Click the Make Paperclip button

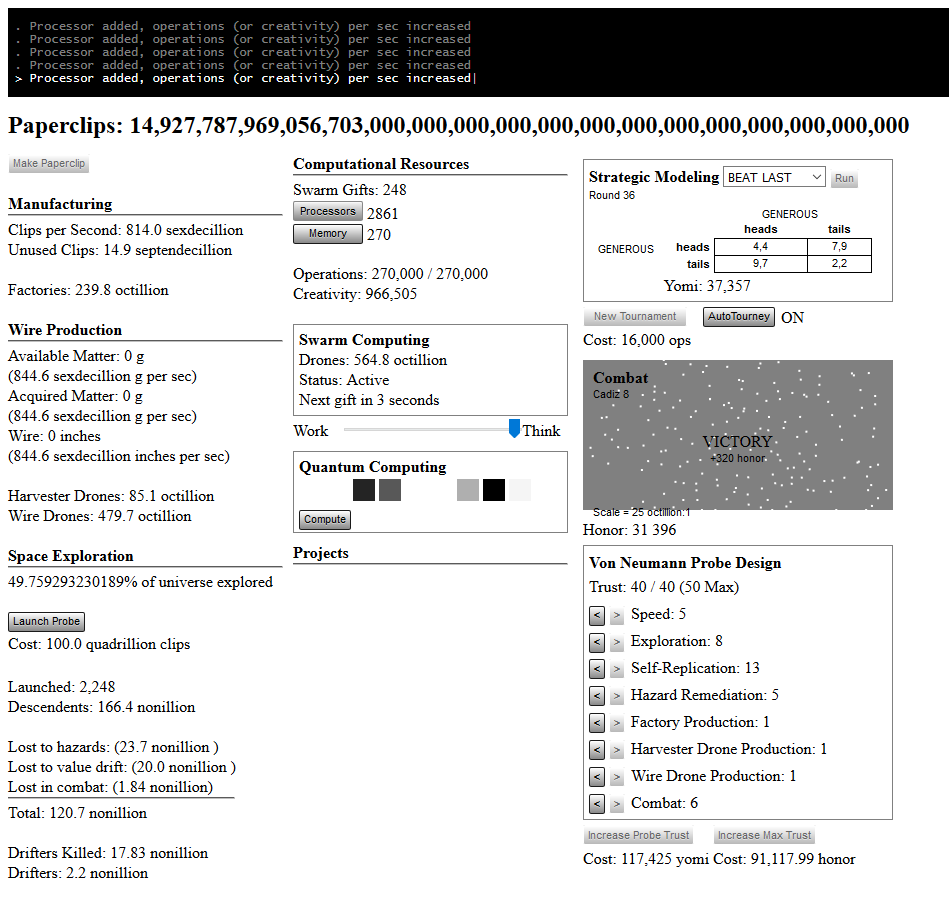(49, 163)
